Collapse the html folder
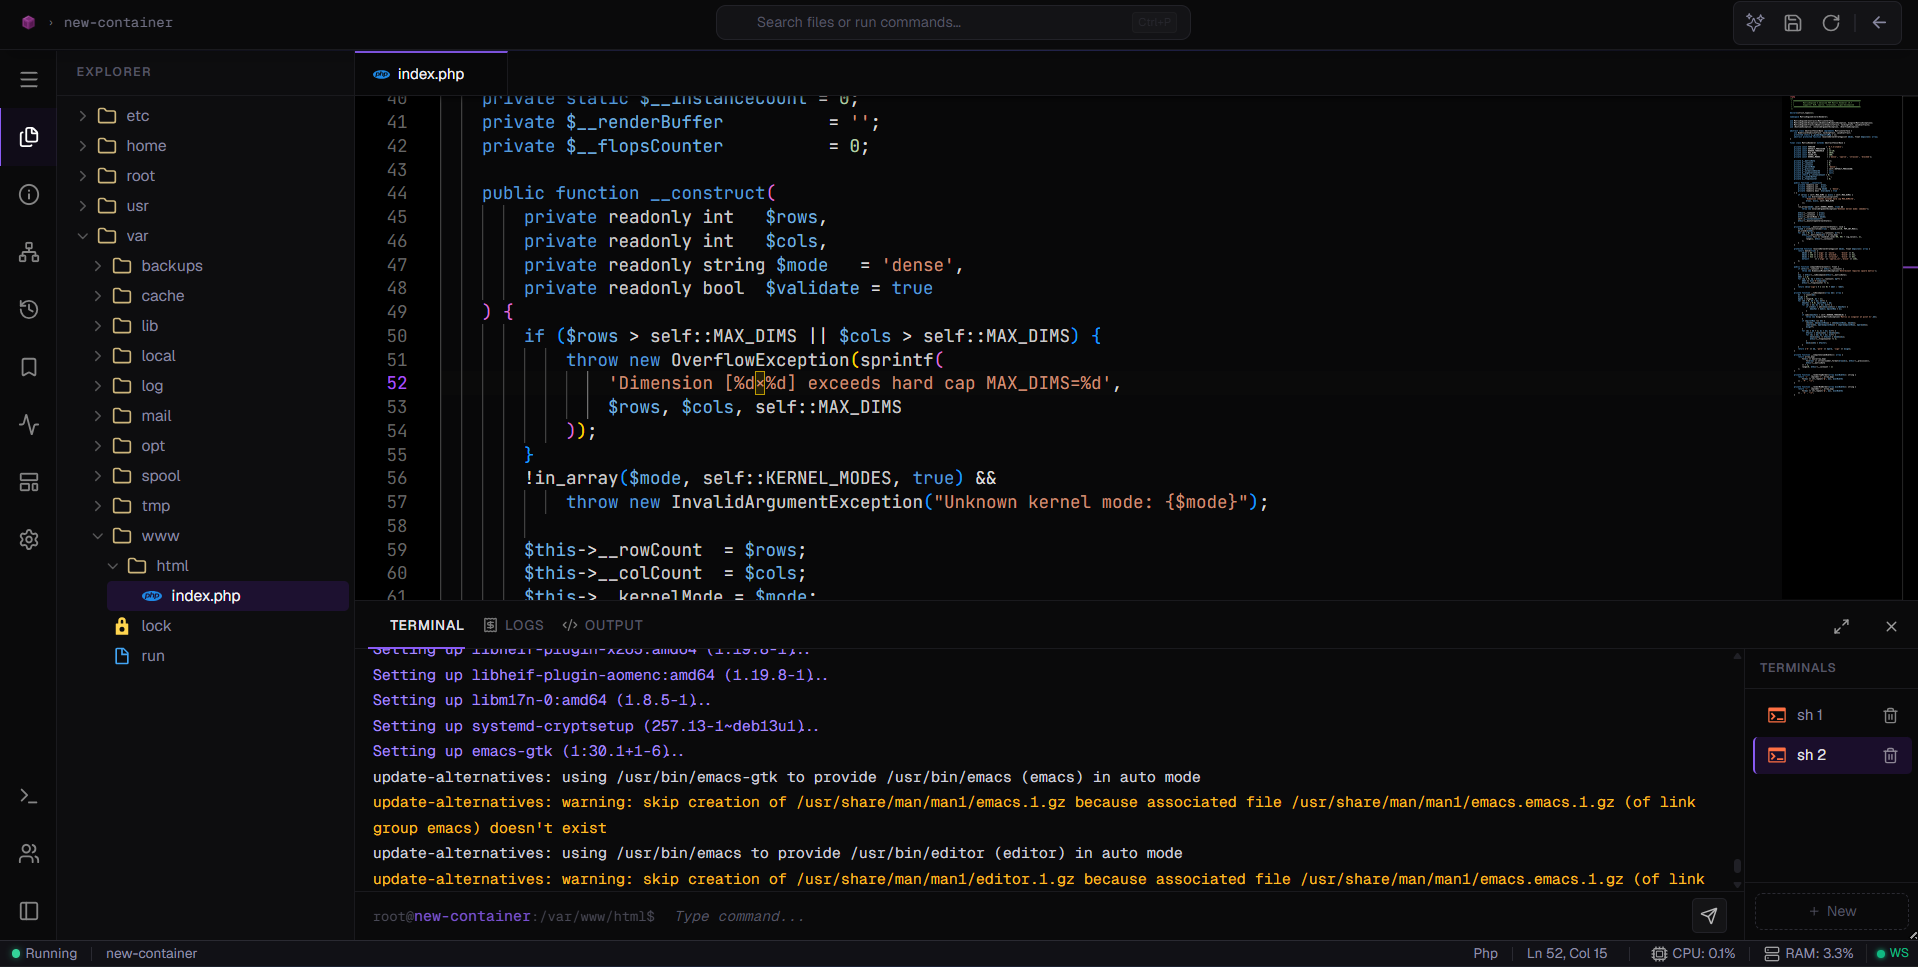The image size is (1918, 967). [x=113, y=566]
